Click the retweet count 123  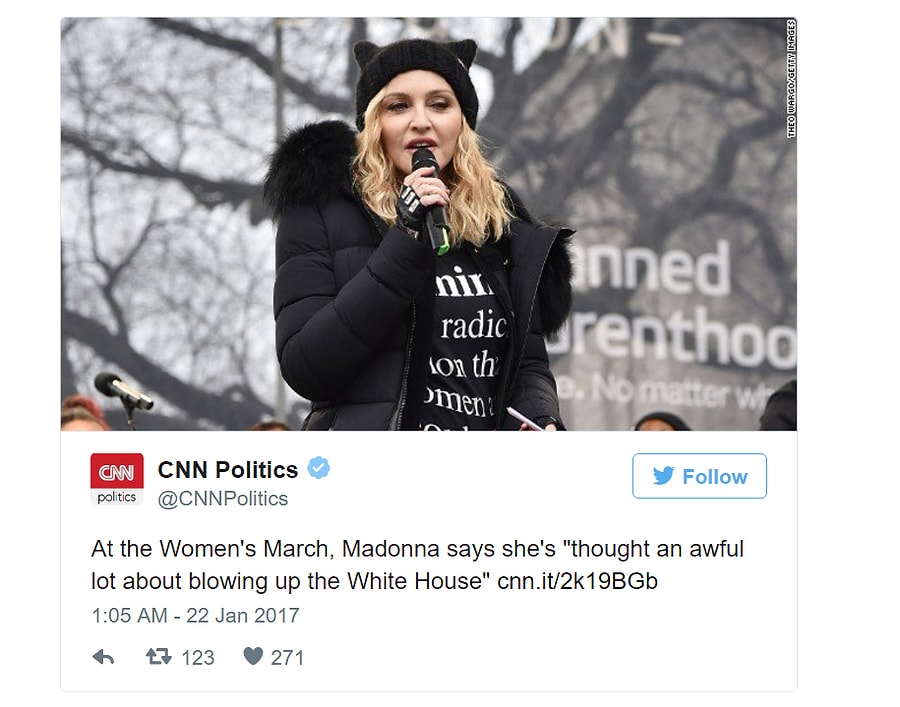(x=197, y=658)
